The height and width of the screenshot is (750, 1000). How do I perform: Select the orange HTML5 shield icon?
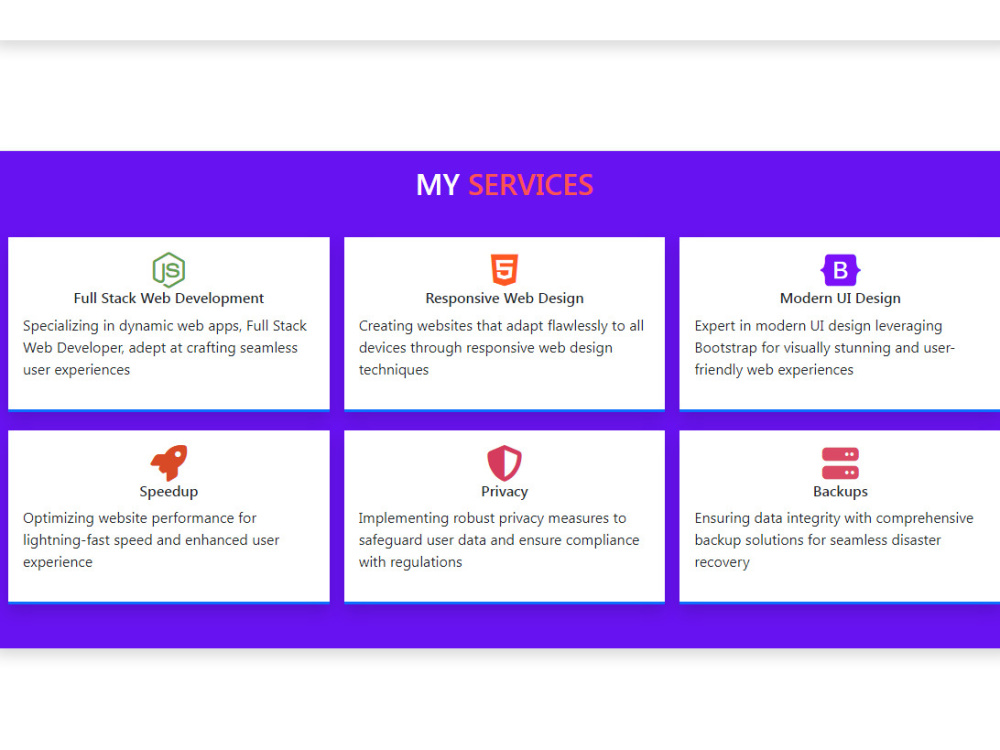tap(504, 268)
